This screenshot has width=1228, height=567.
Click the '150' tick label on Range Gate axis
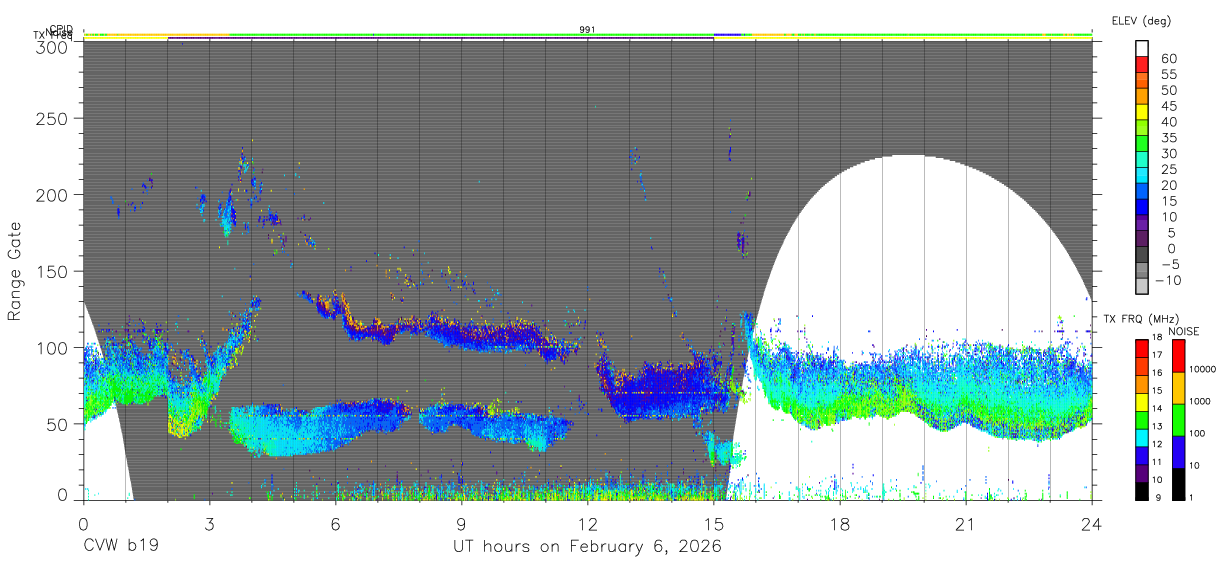click(52, 271)
